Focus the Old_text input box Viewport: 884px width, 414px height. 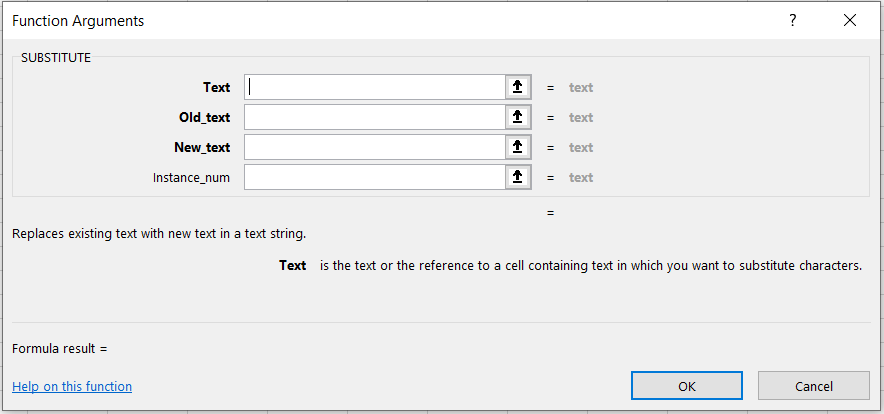[375, 117]
